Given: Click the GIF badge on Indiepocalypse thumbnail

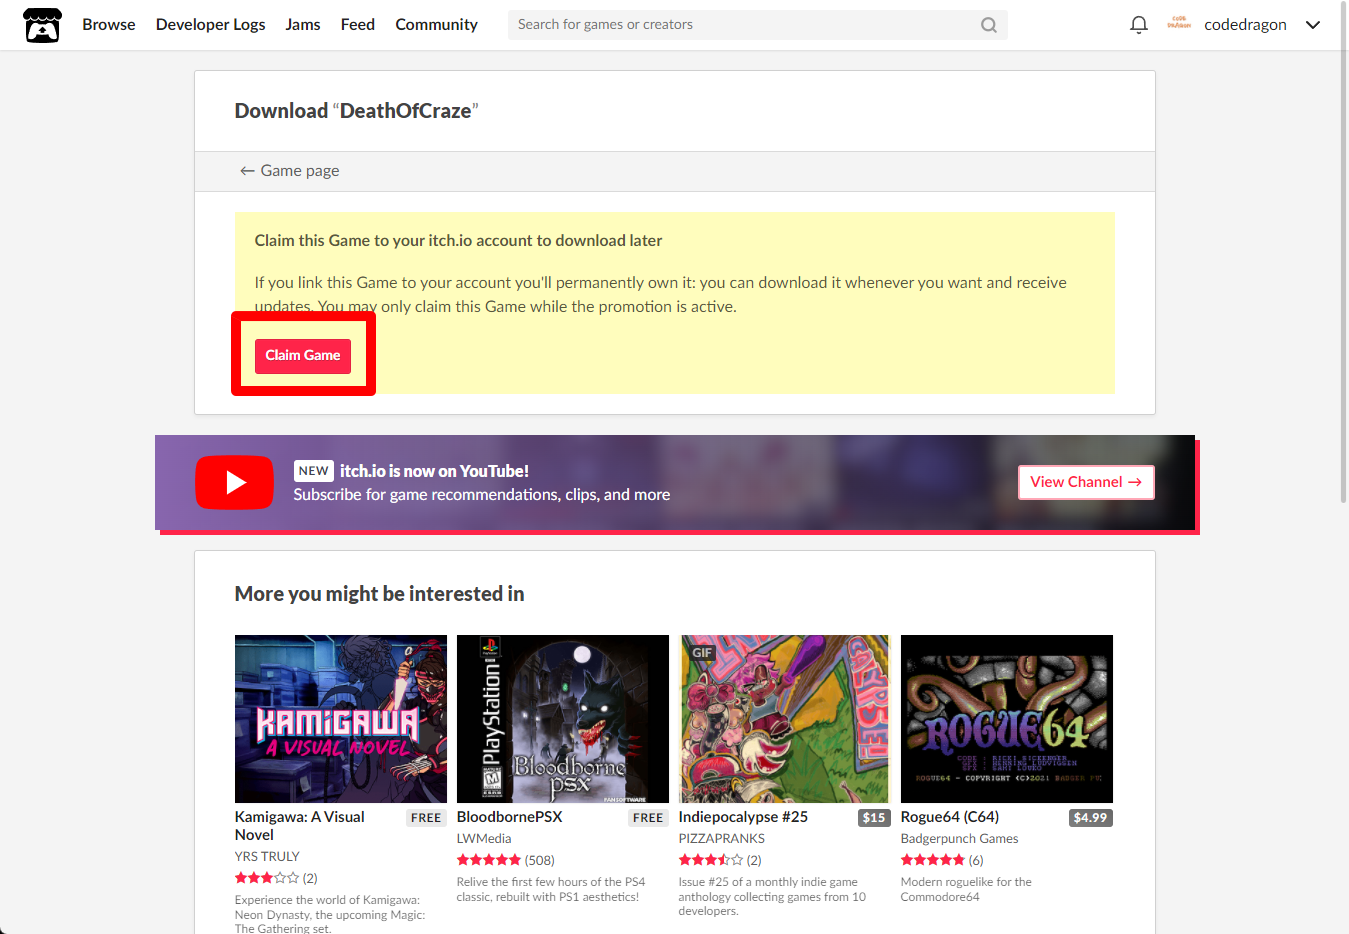Looking at the screenshot, I should tap(703, 653).
